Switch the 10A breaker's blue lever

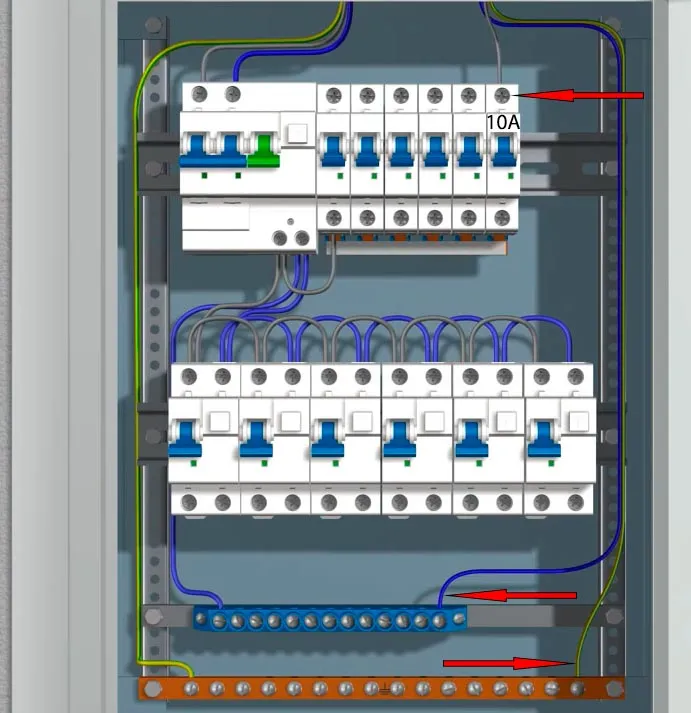point(502,150)
